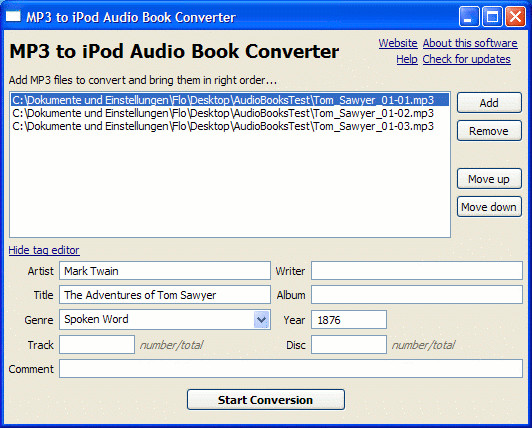Viewport: 532px width, 428px height.
Task: Minimize the converter window
Action: coord(469,16)
